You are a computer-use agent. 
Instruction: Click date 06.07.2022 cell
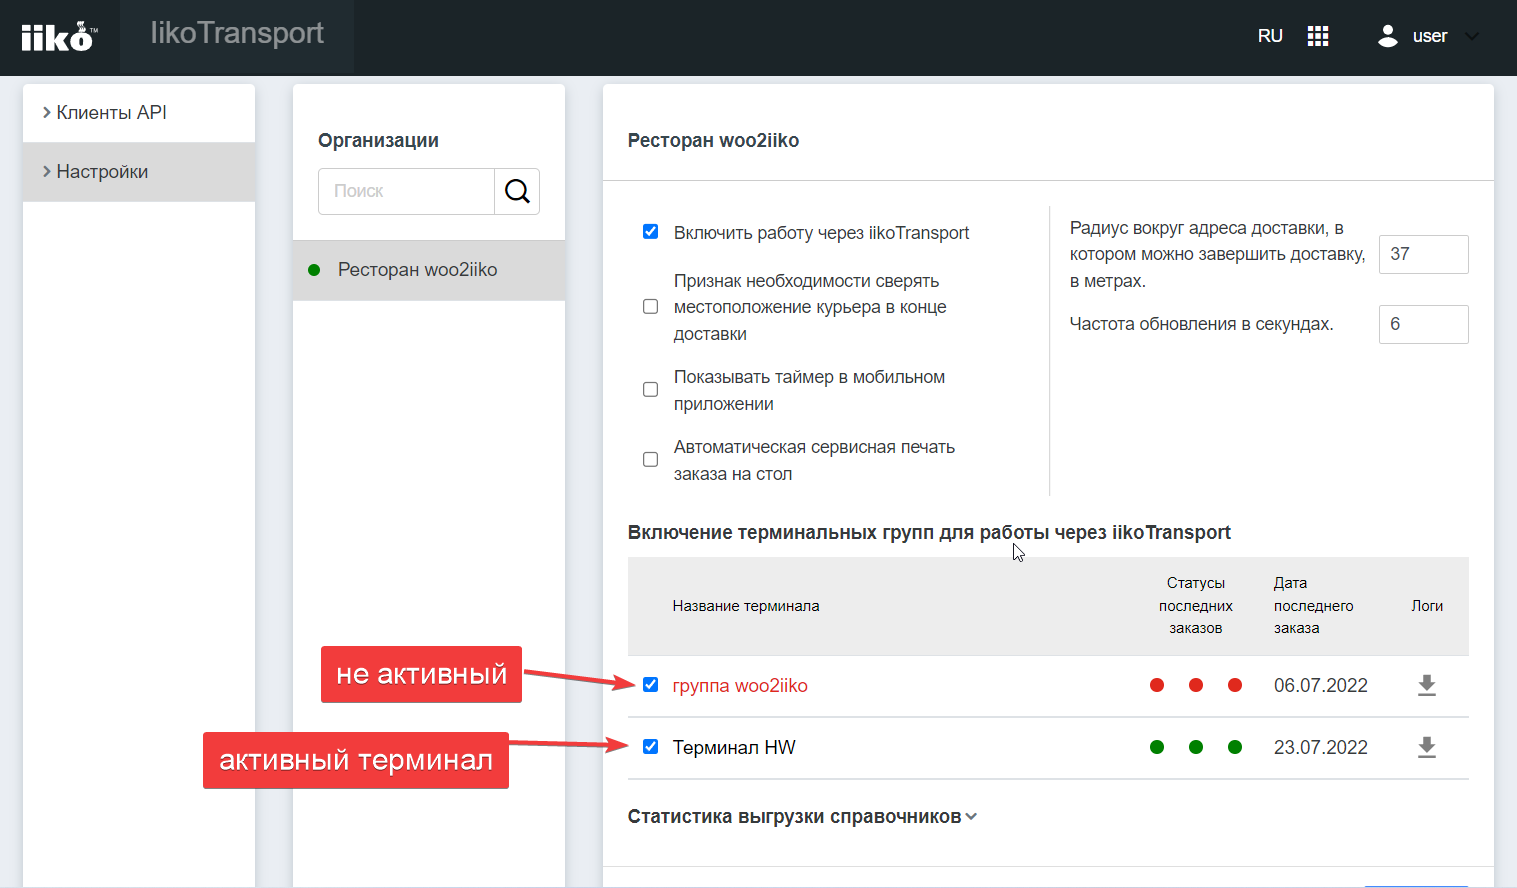tap(1321, 686)
